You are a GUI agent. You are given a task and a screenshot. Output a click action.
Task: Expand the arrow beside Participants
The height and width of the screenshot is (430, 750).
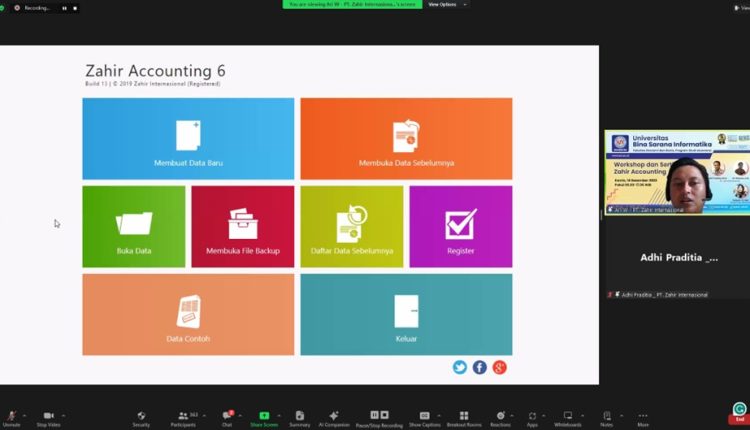pyautogui.click(x=204, y=416)
